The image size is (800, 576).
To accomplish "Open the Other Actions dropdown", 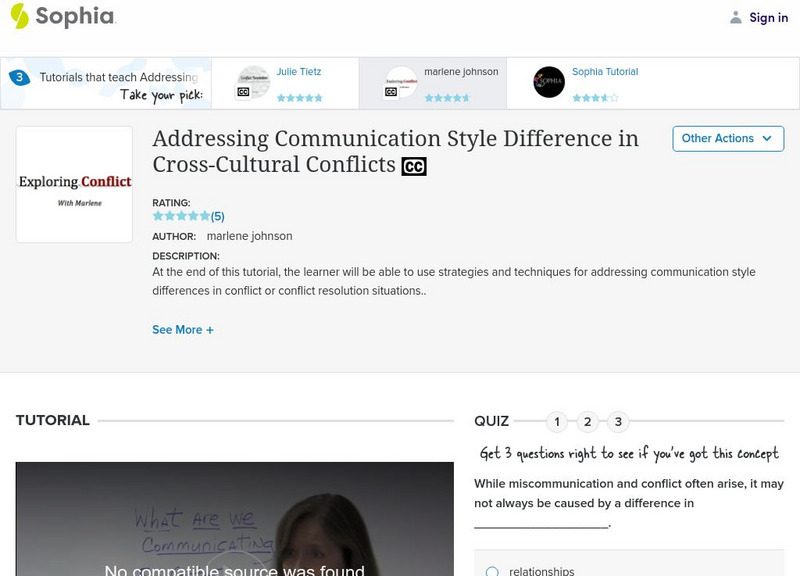I will coord(726,139).
